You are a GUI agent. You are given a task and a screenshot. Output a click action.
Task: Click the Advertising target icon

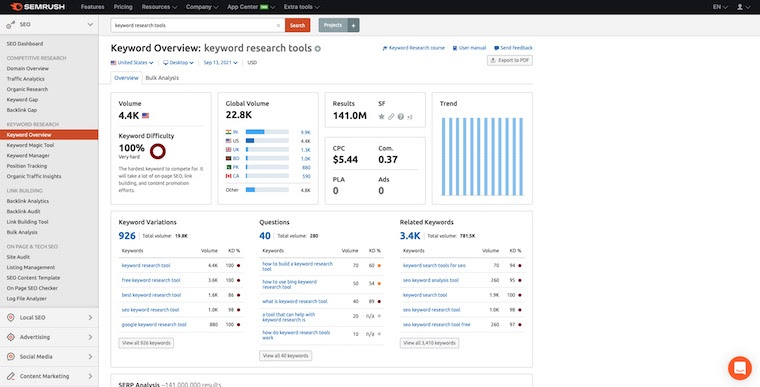[x=11, y=337]
